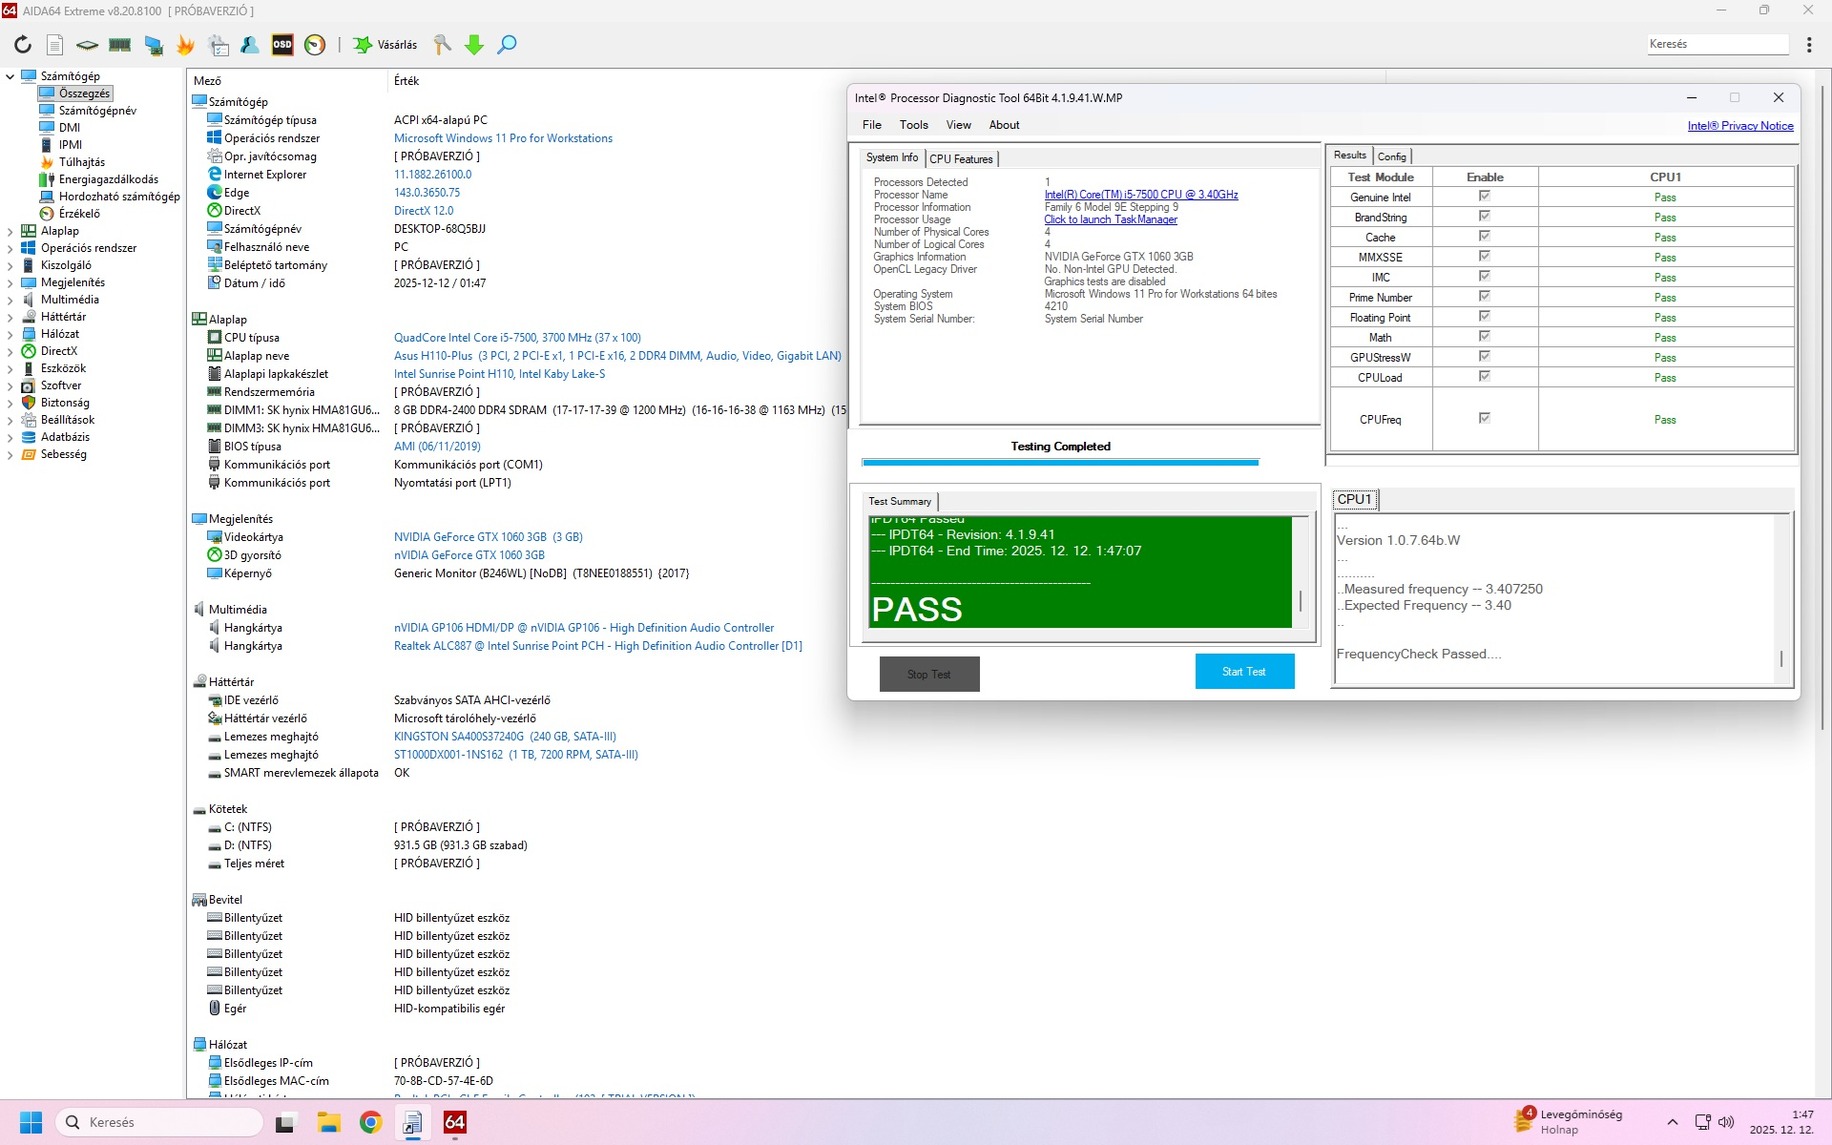Click the Windows Start button
The height and width of the screenshot is (1145, 1832).
[31, 1122]
